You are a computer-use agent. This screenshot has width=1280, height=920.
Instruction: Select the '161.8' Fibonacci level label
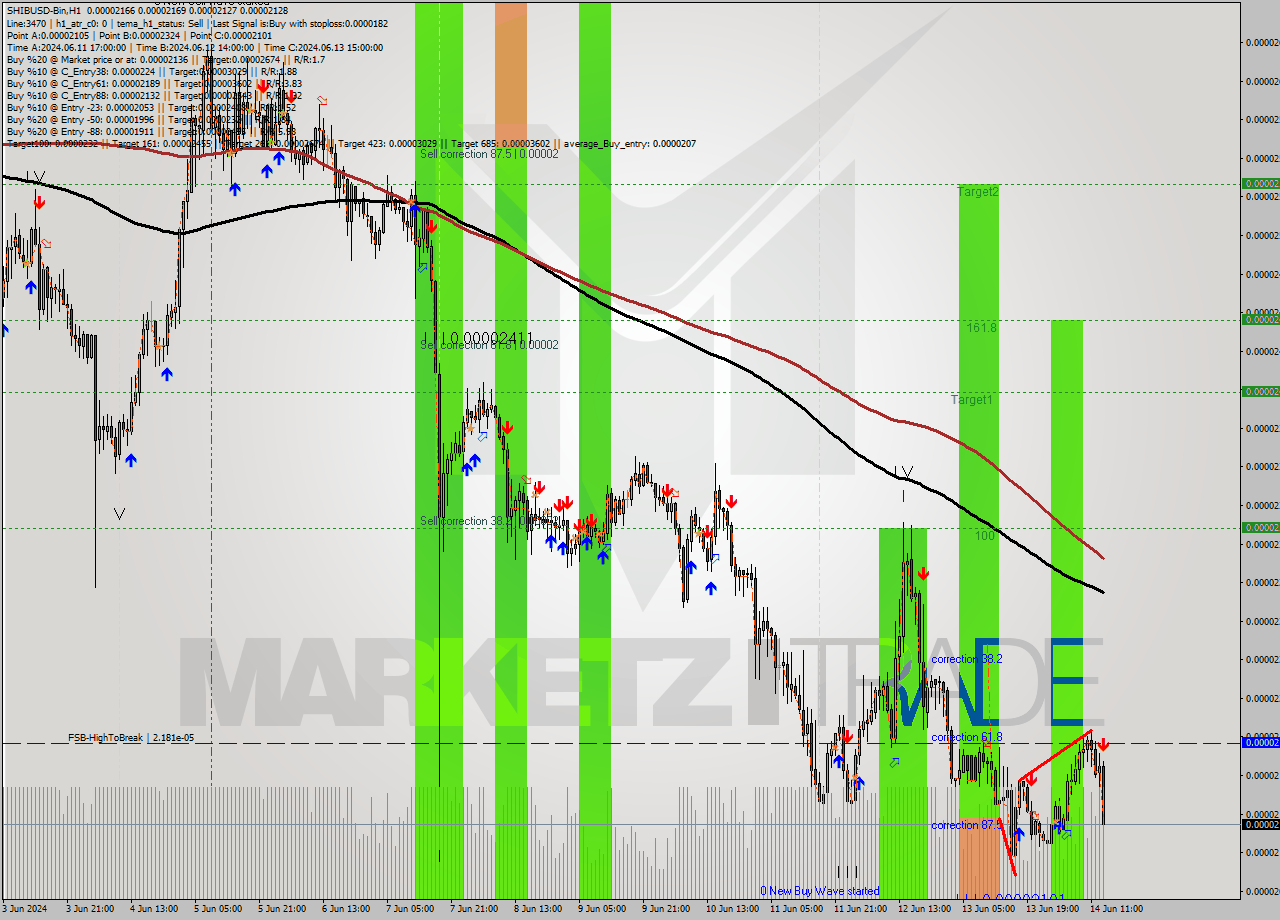pyautogui.click(x=981, y=327)
